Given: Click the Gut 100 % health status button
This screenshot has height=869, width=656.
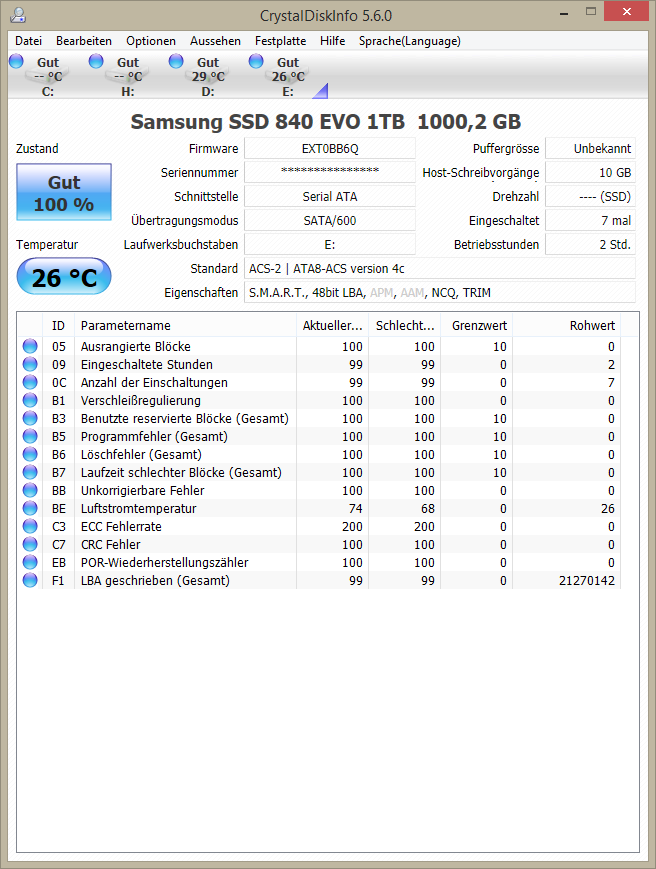Looking at the screenshot, I should point(64,192).
